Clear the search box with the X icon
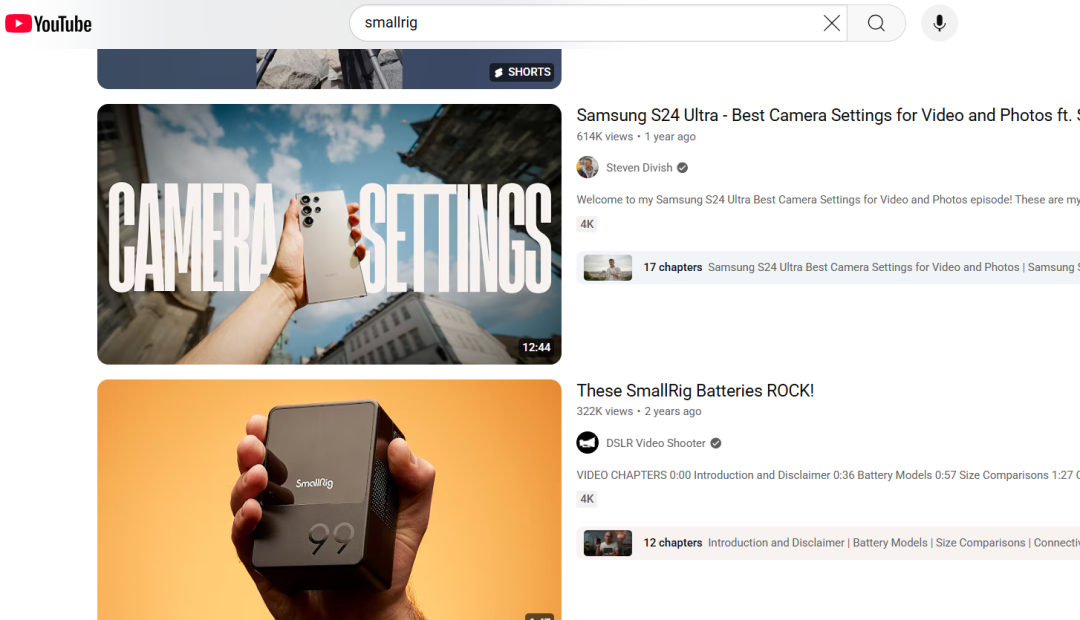The image size is (1080, 620). click(831, 23)
